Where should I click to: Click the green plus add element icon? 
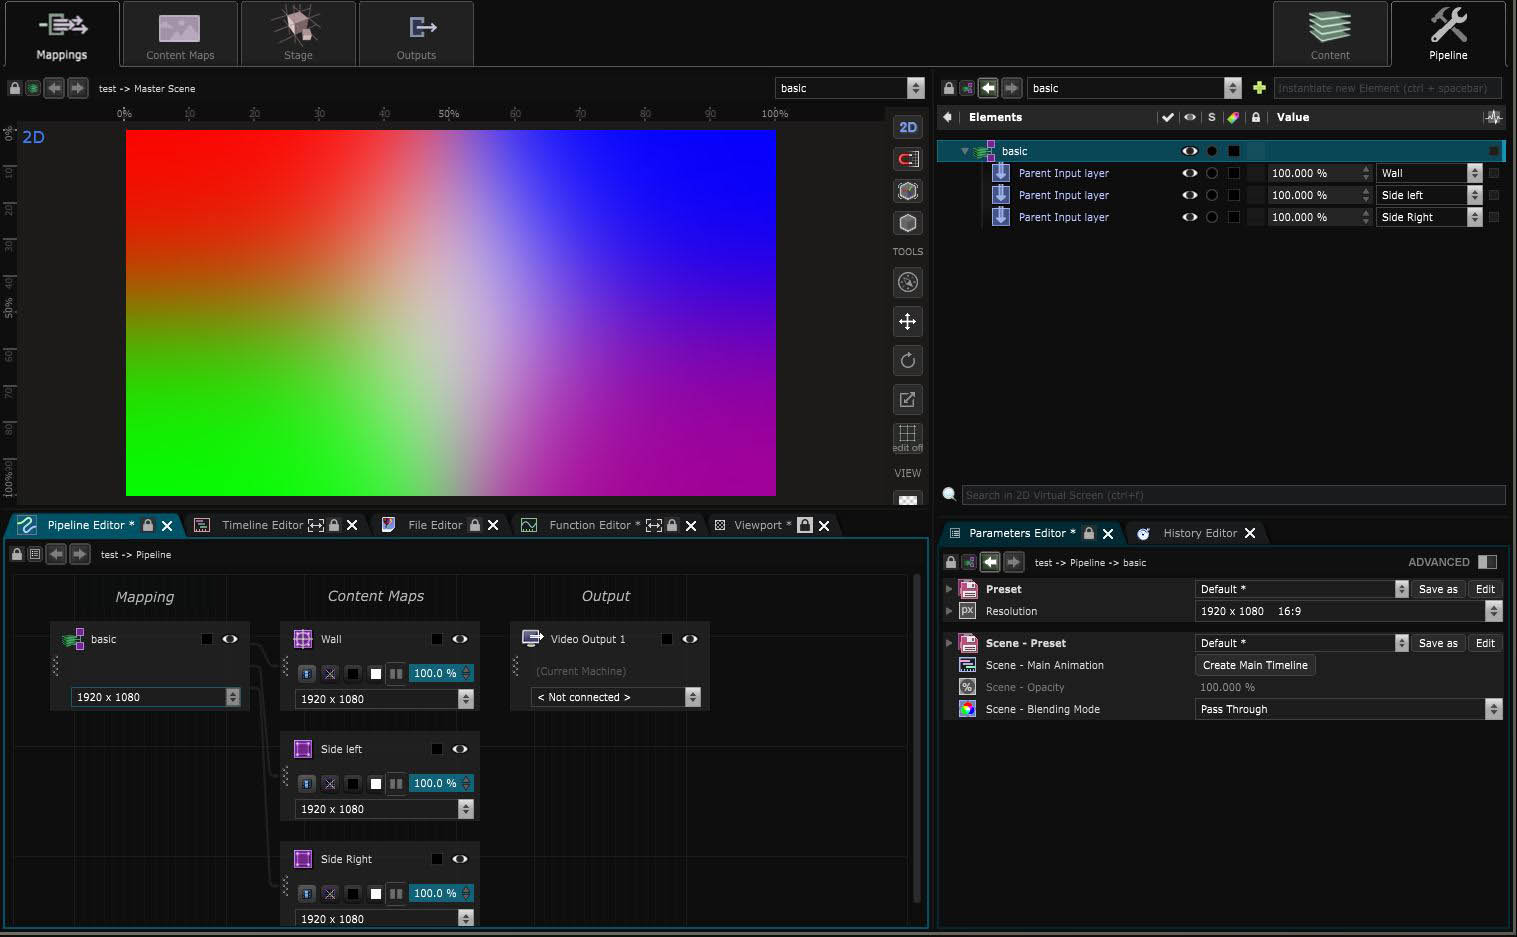tap(1259, 88)
